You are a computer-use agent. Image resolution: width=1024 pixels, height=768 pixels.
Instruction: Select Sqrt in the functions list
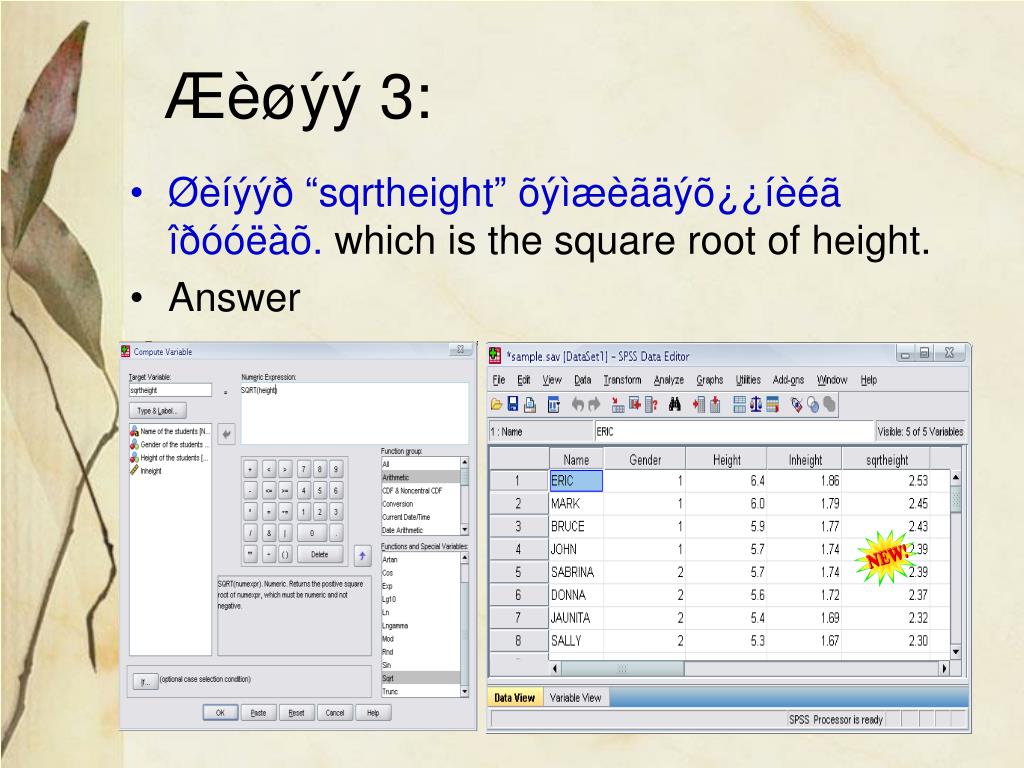coord(421,678)
